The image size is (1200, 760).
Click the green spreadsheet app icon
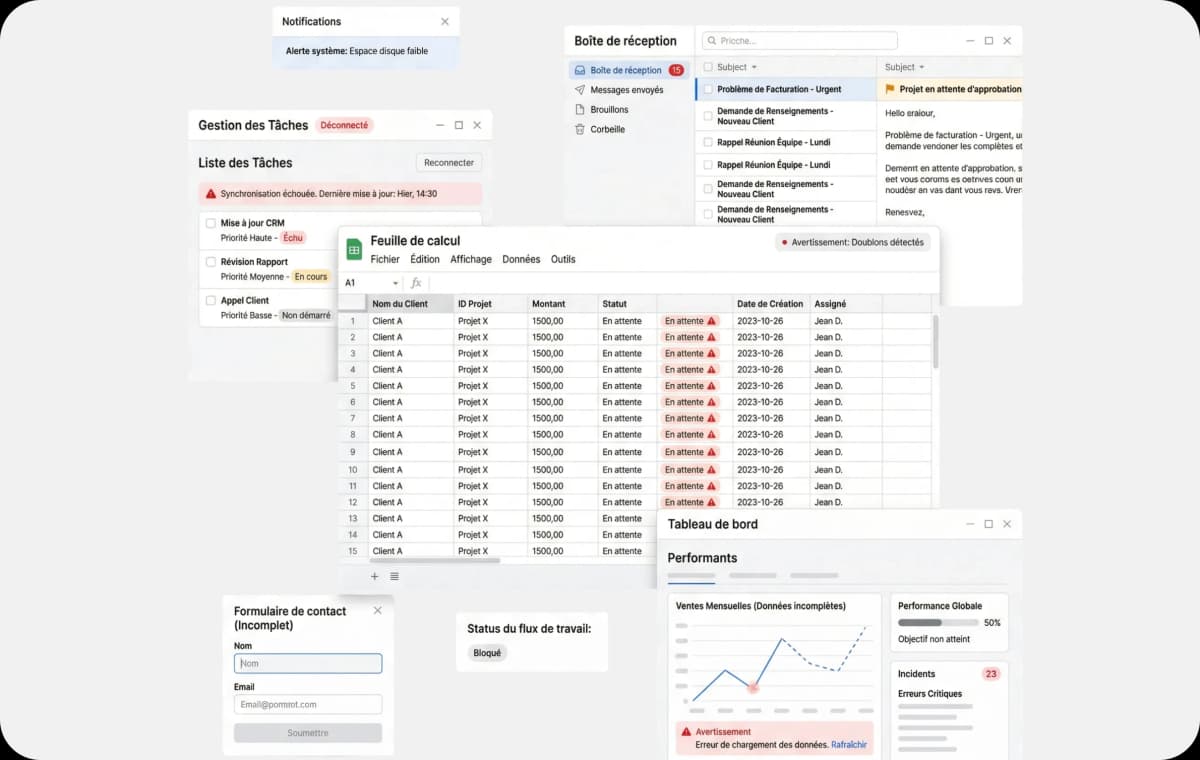click(354, 249)
